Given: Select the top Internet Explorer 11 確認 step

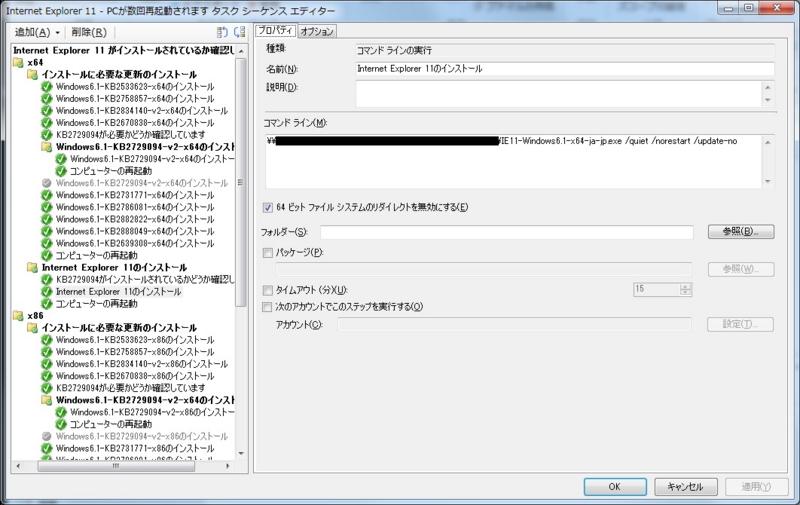Looking at the screenshot, I should tap(123, 50).
